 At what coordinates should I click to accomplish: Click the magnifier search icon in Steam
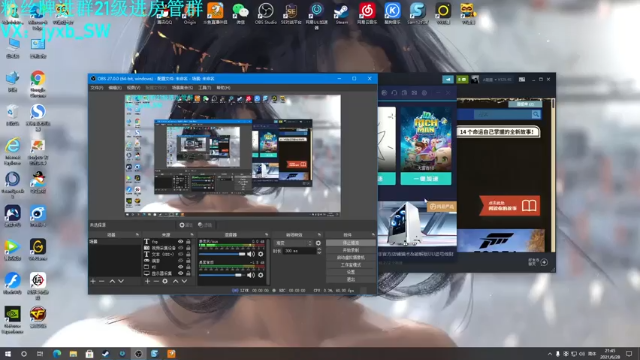pyautogui.click(x=536, y=115)
